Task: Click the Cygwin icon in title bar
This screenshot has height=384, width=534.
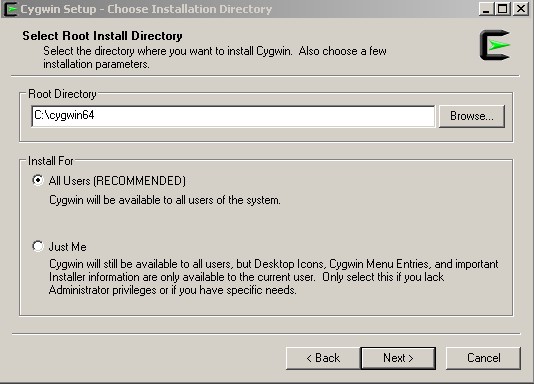Action: [x=10, y=9]
